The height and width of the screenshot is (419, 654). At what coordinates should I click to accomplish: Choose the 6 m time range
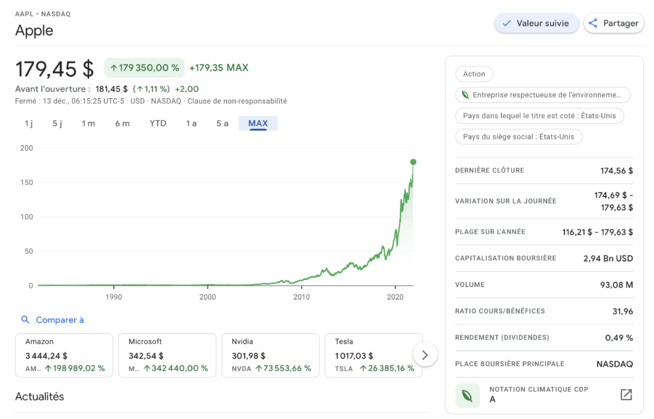(122, 124)
